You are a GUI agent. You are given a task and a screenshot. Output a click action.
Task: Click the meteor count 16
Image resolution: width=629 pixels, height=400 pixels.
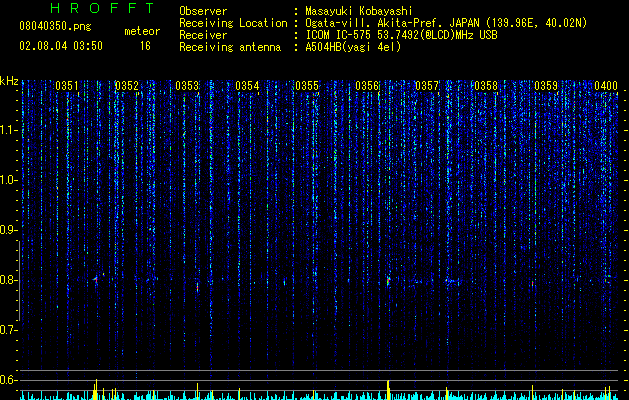tap(145, 46)
